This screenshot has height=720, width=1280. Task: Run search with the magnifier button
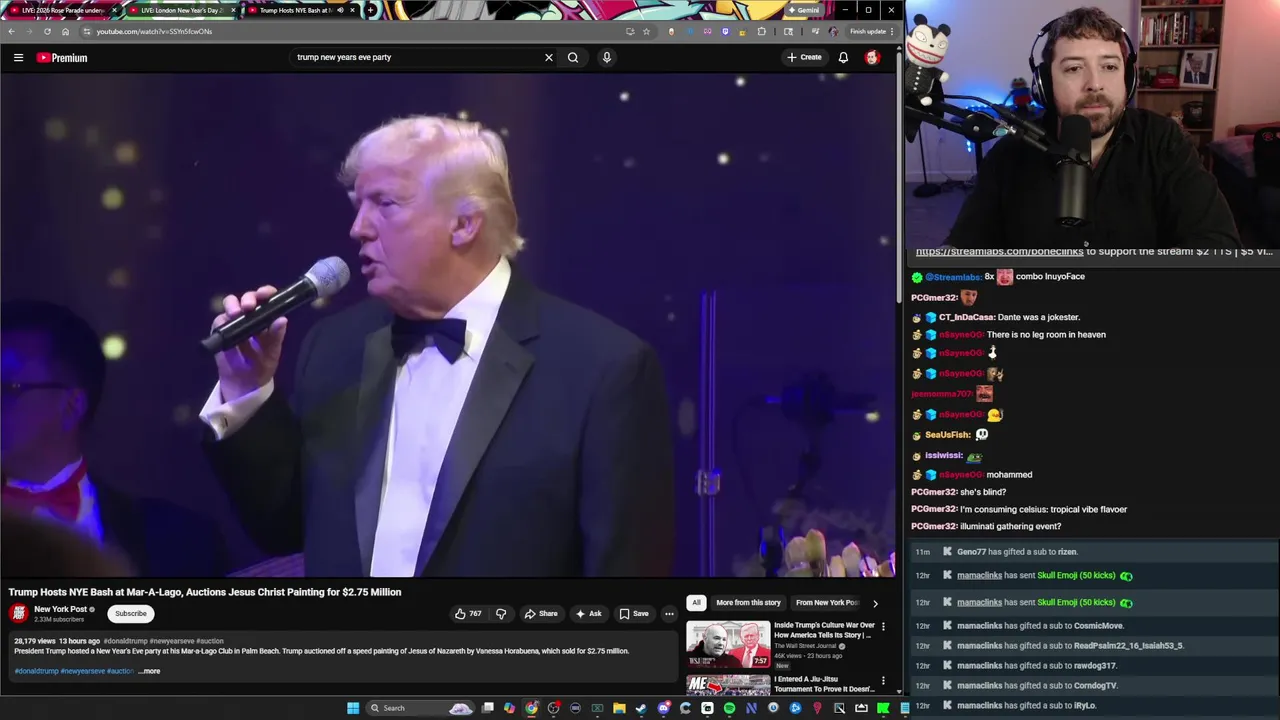pos(573,57)
